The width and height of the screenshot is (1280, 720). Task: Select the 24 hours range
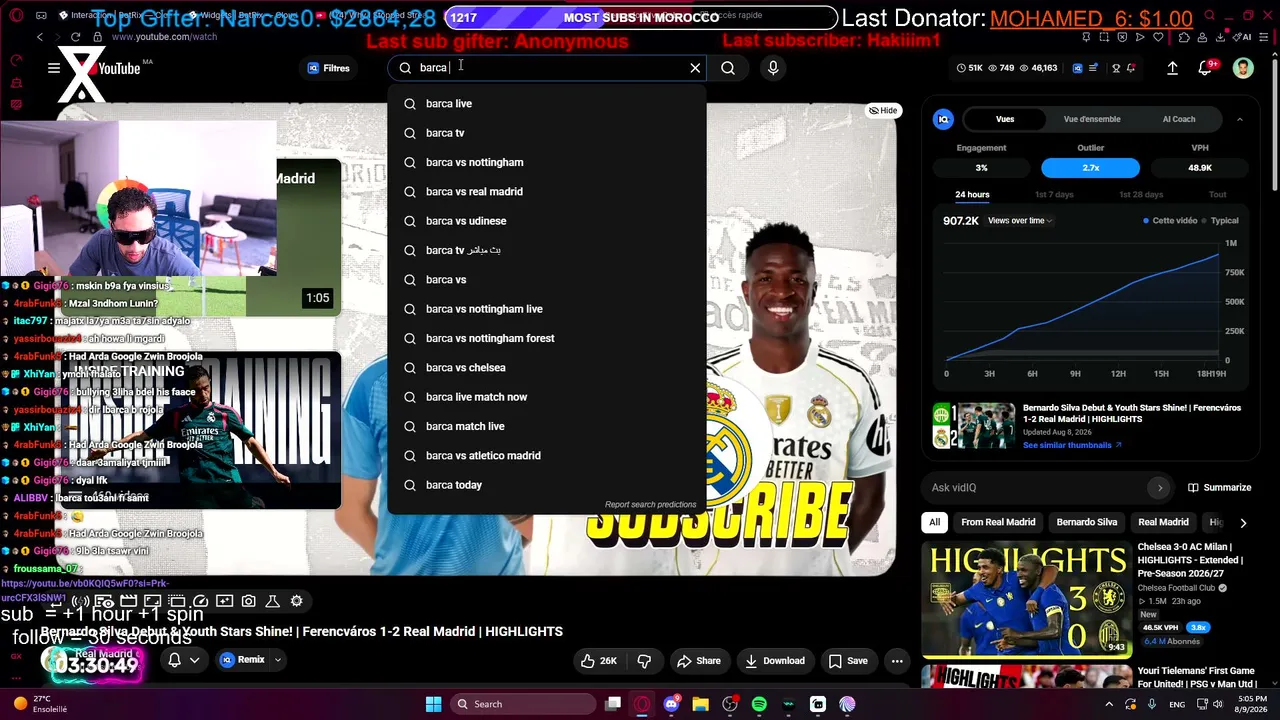(972, 195)
